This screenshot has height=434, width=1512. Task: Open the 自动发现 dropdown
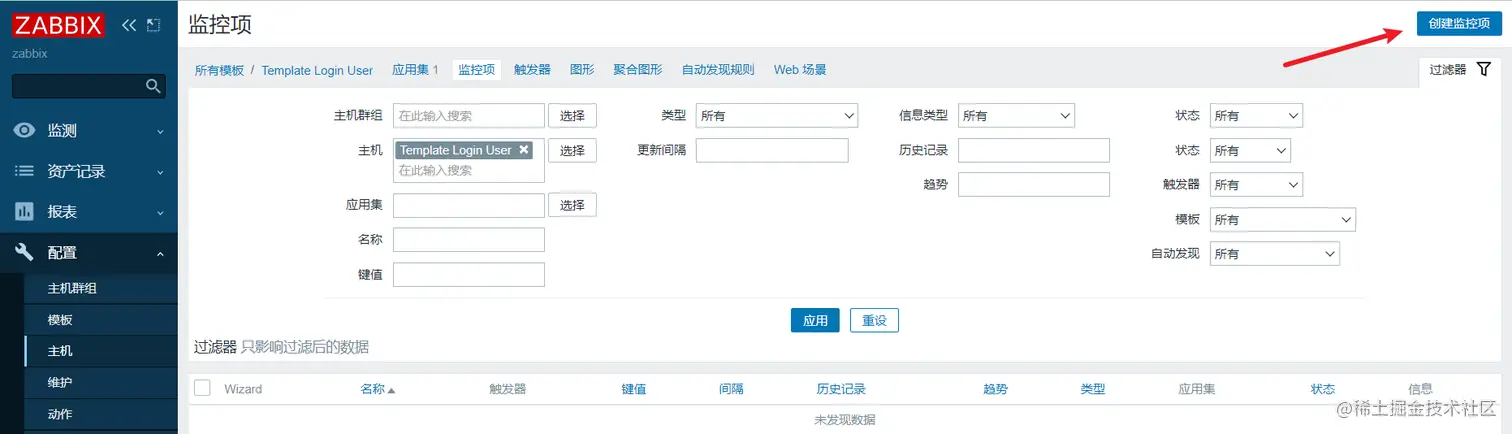[x=1275, y=254]
